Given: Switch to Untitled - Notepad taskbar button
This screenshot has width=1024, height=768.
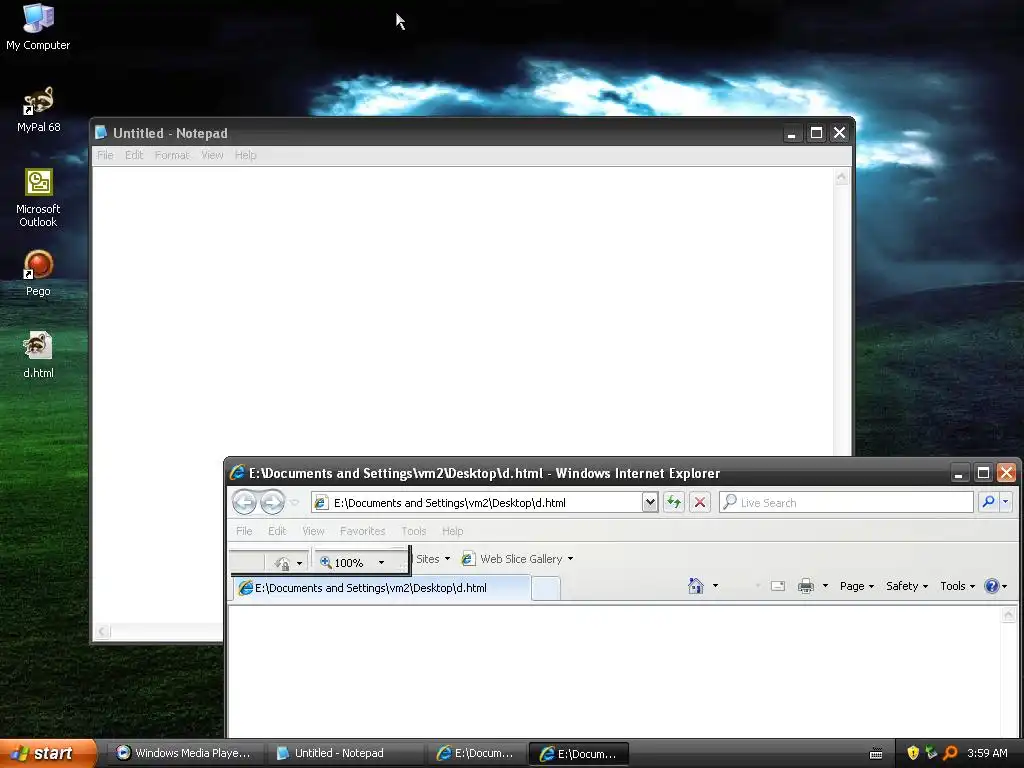Looking at the screenshot, I should 345,753.
